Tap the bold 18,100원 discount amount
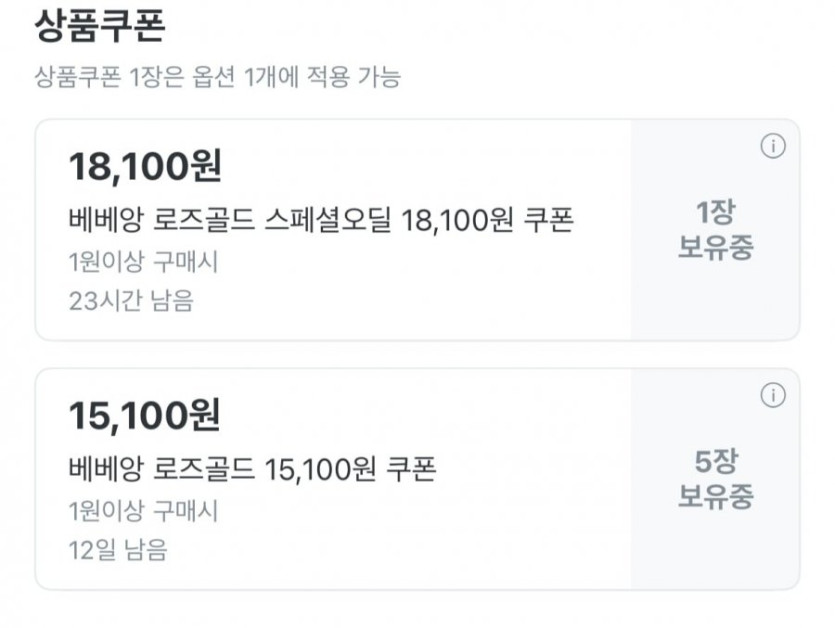The image size is (835, 628). [145, 167]
